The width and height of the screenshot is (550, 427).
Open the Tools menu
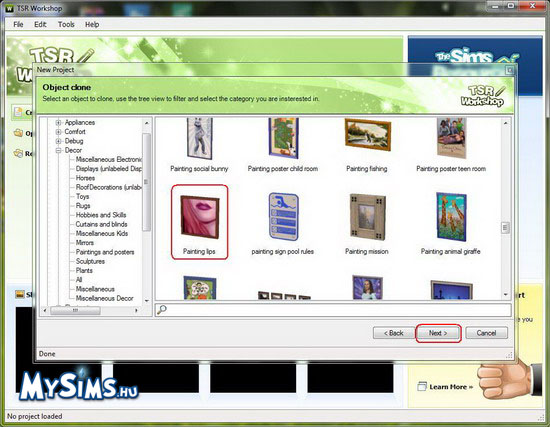(66, 24)
